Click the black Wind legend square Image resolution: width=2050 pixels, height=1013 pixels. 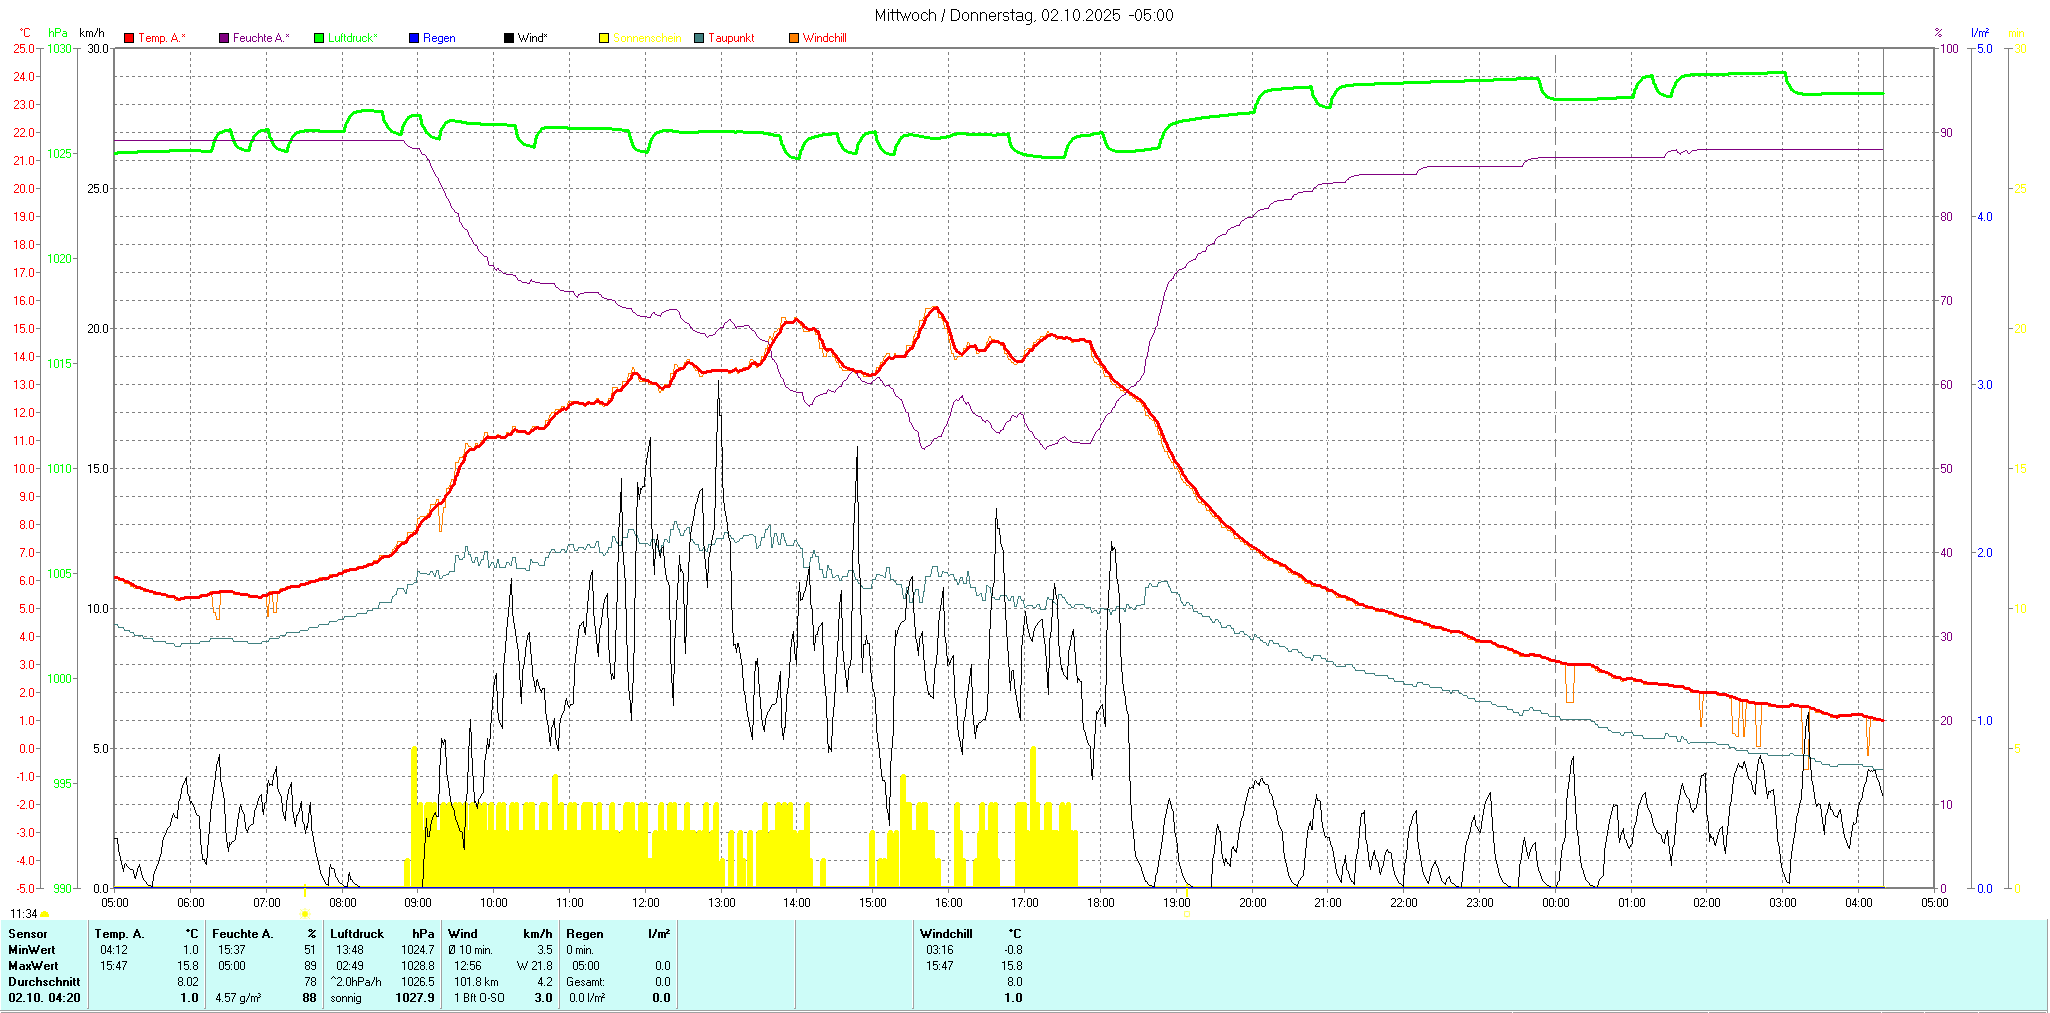509,38
